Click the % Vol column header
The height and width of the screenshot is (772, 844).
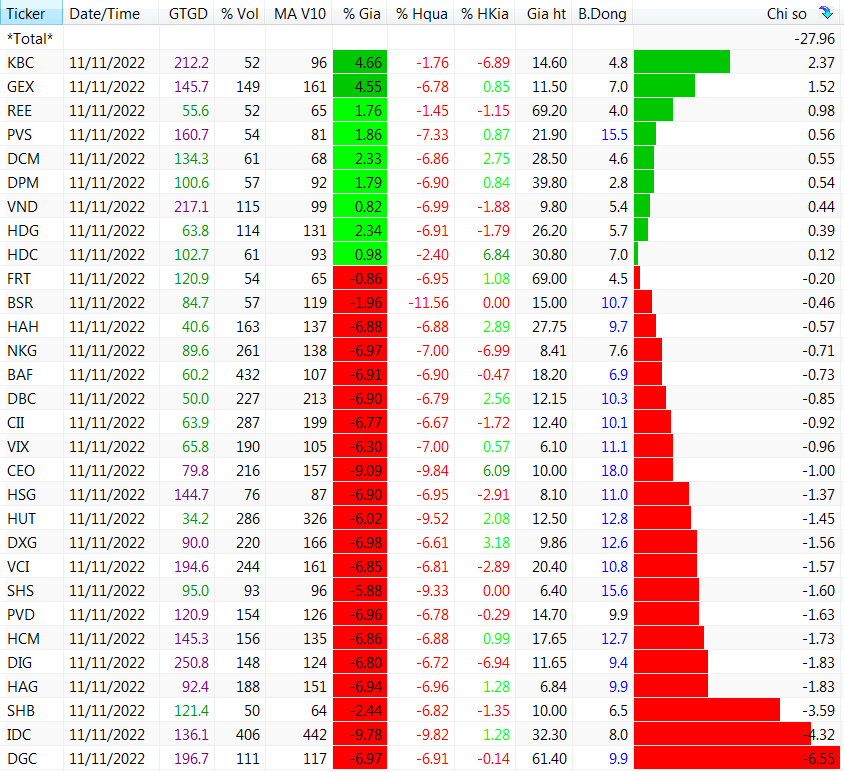point(240,13)
